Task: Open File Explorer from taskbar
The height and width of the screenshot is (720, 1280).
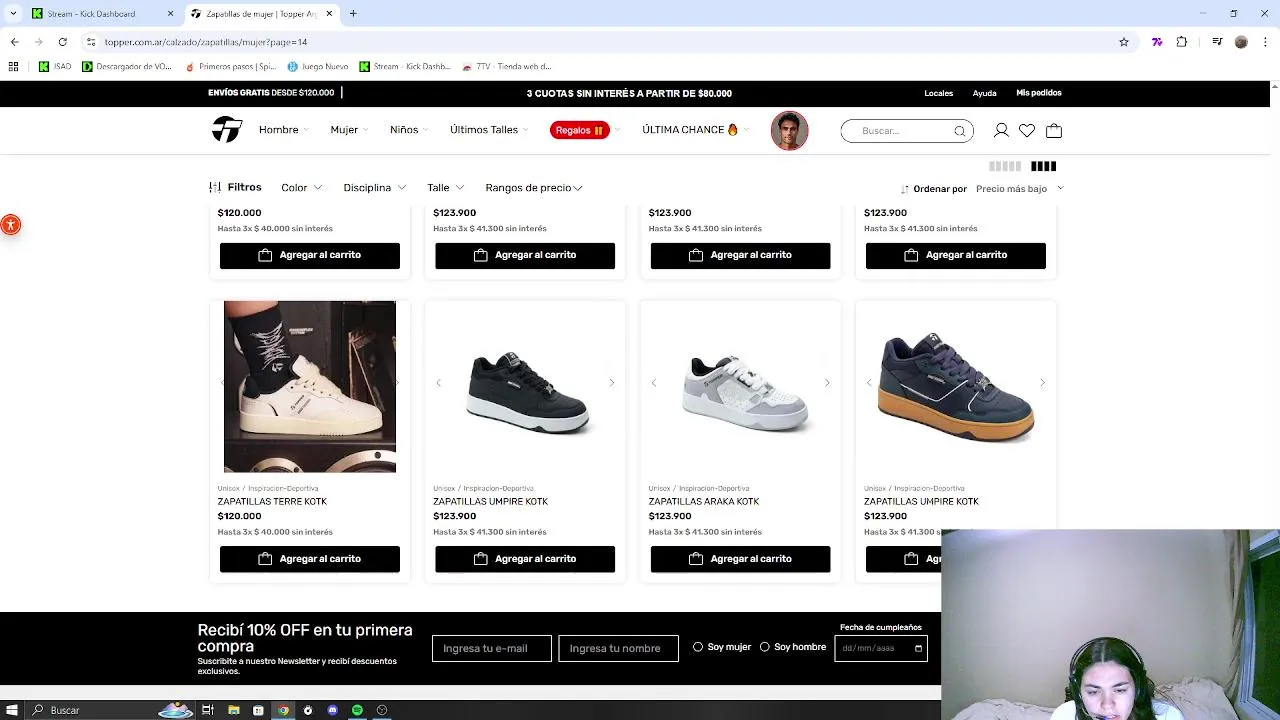Action: pos(233,710)
